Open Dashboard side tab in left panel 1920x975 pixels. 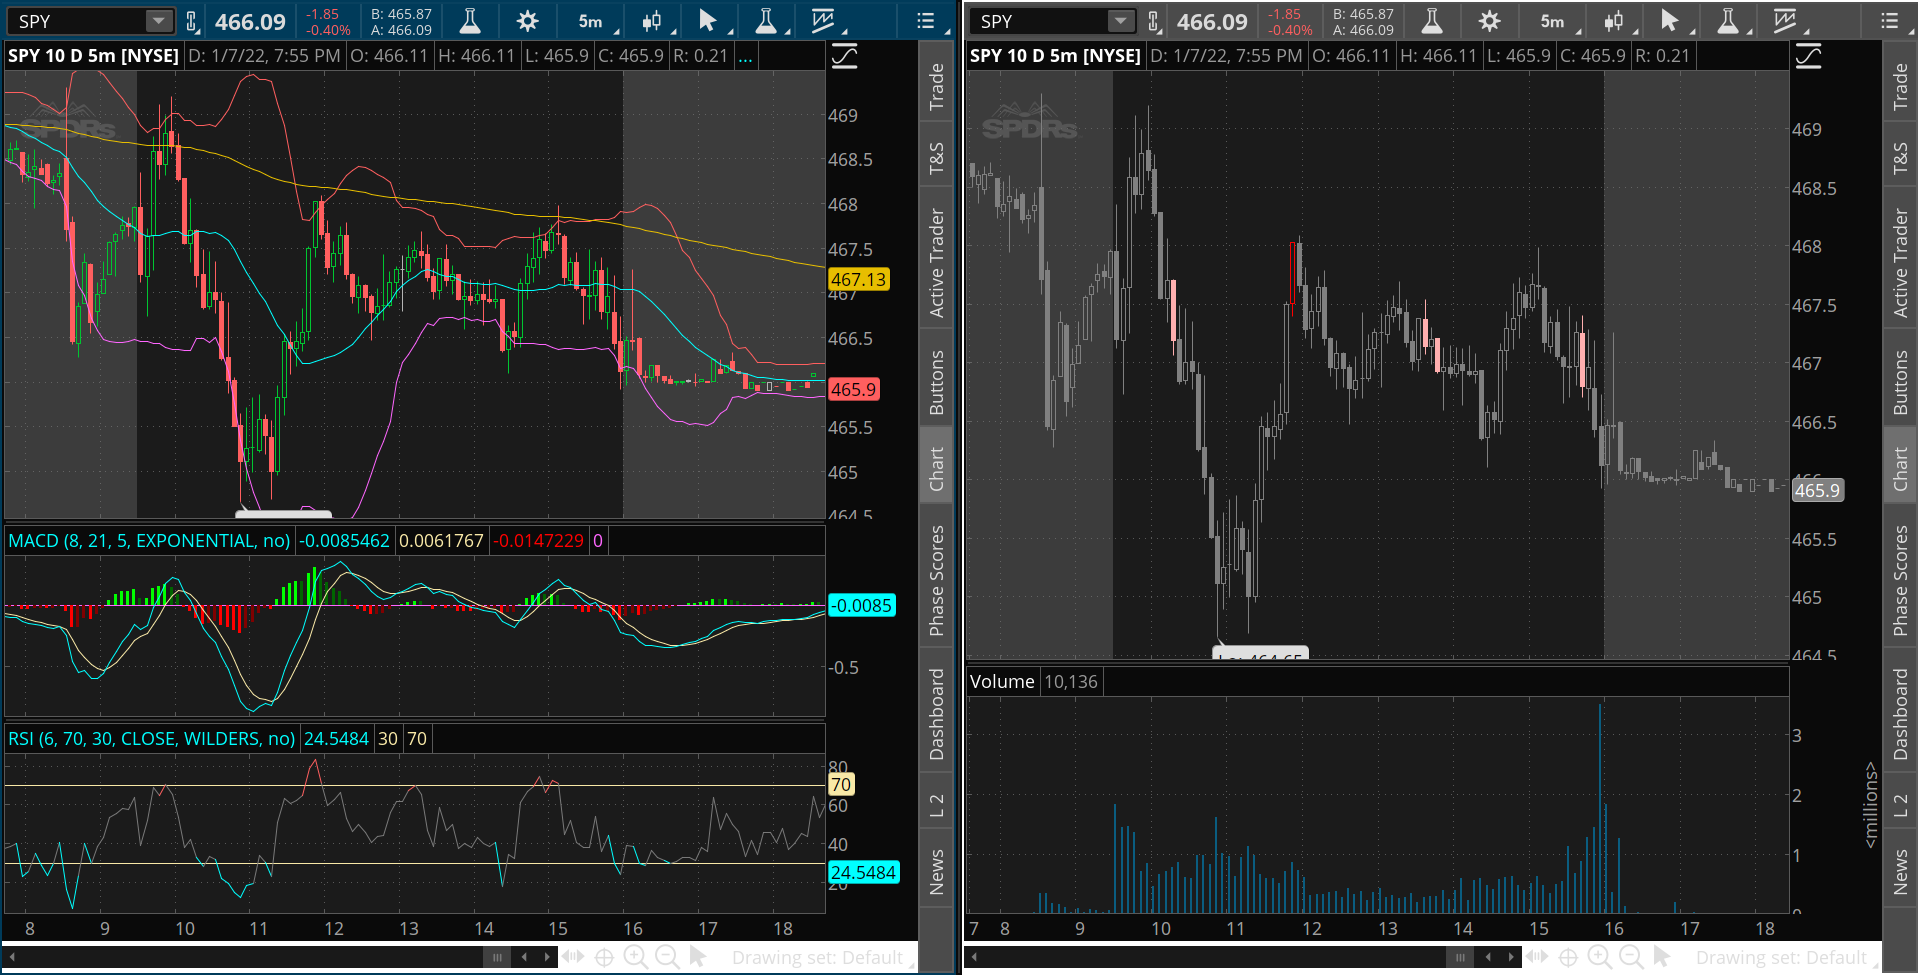pos(937,714)
